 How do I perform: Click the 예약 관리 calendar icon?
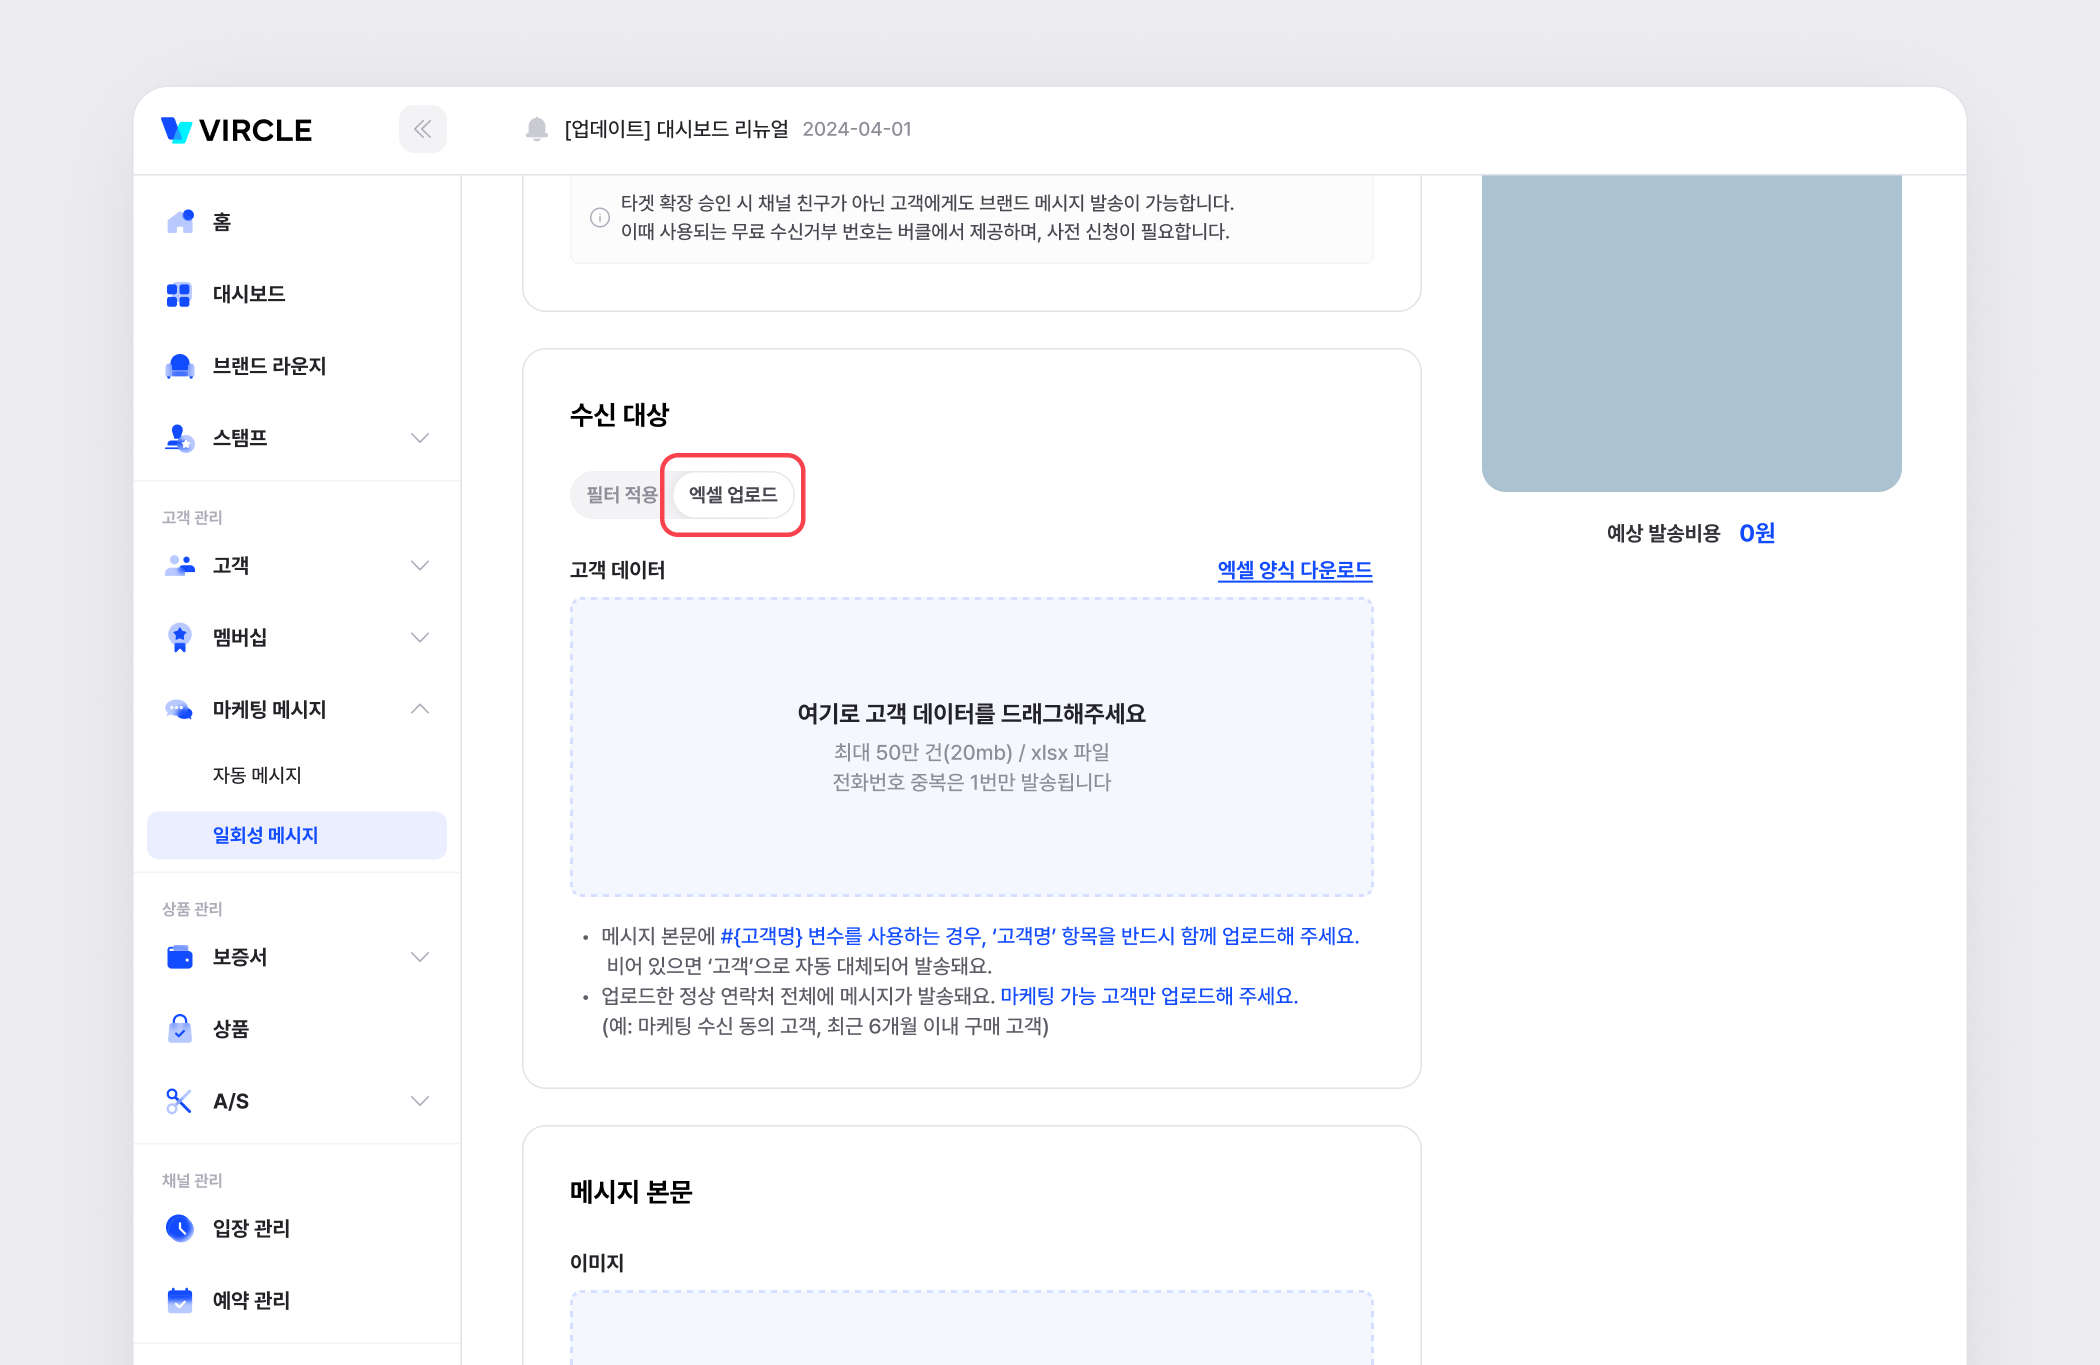pos(180,1300)
